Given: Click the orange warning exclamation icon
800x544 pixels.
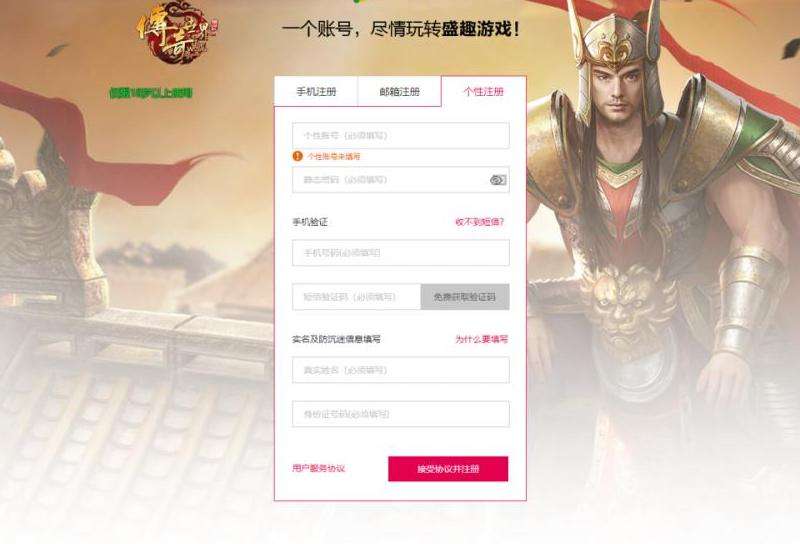Looking at the screenshot, I should click(297, 156).
